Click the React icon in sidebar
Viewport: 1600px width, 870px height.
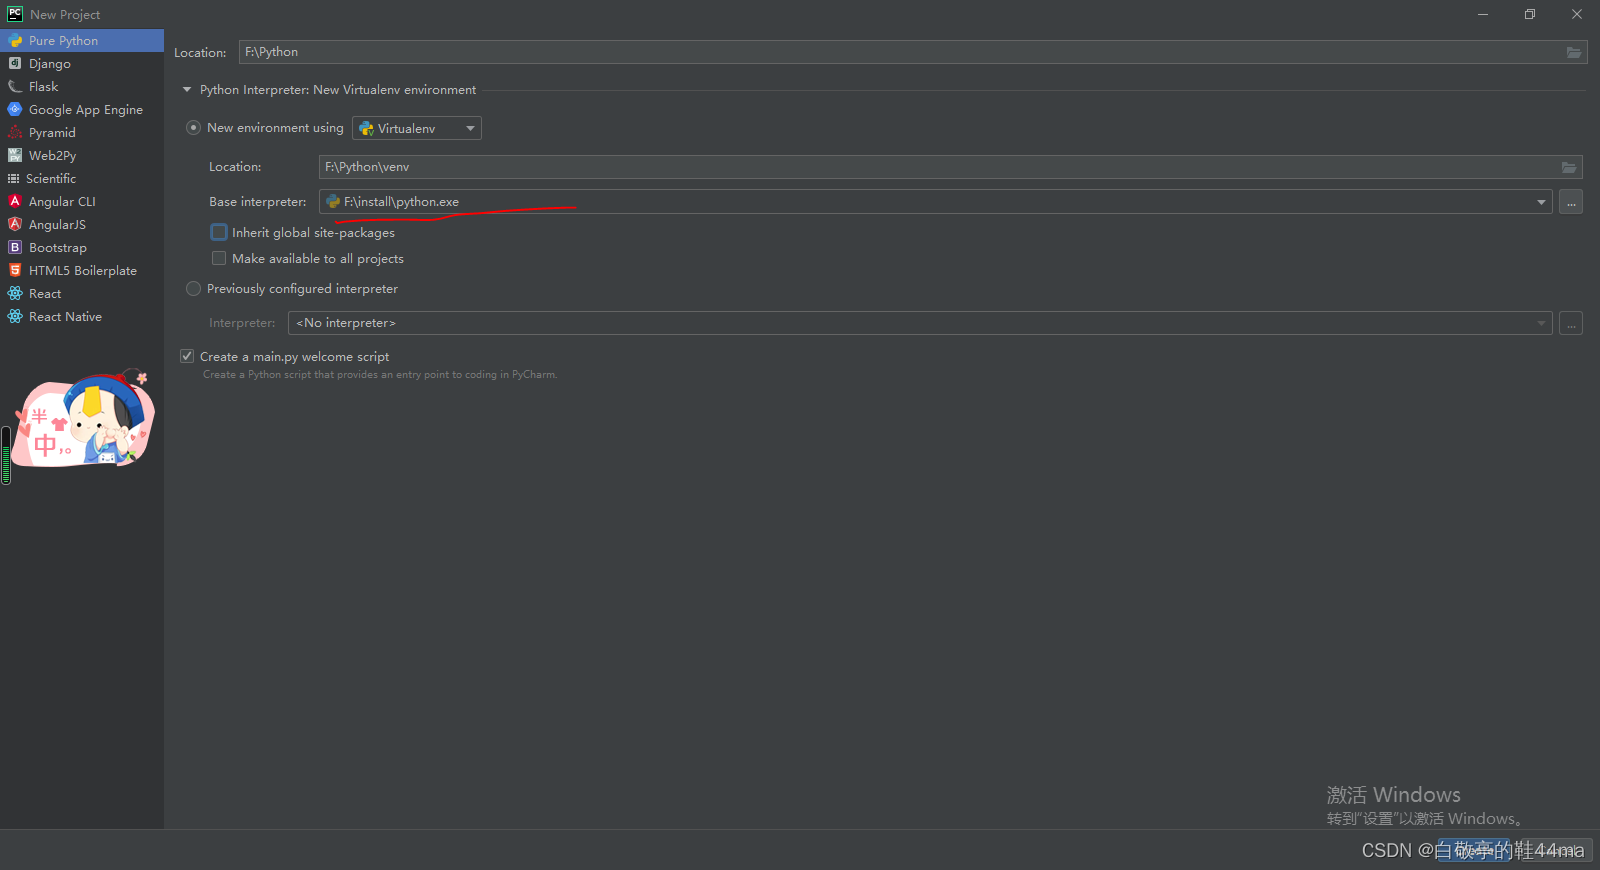[15, 294]
